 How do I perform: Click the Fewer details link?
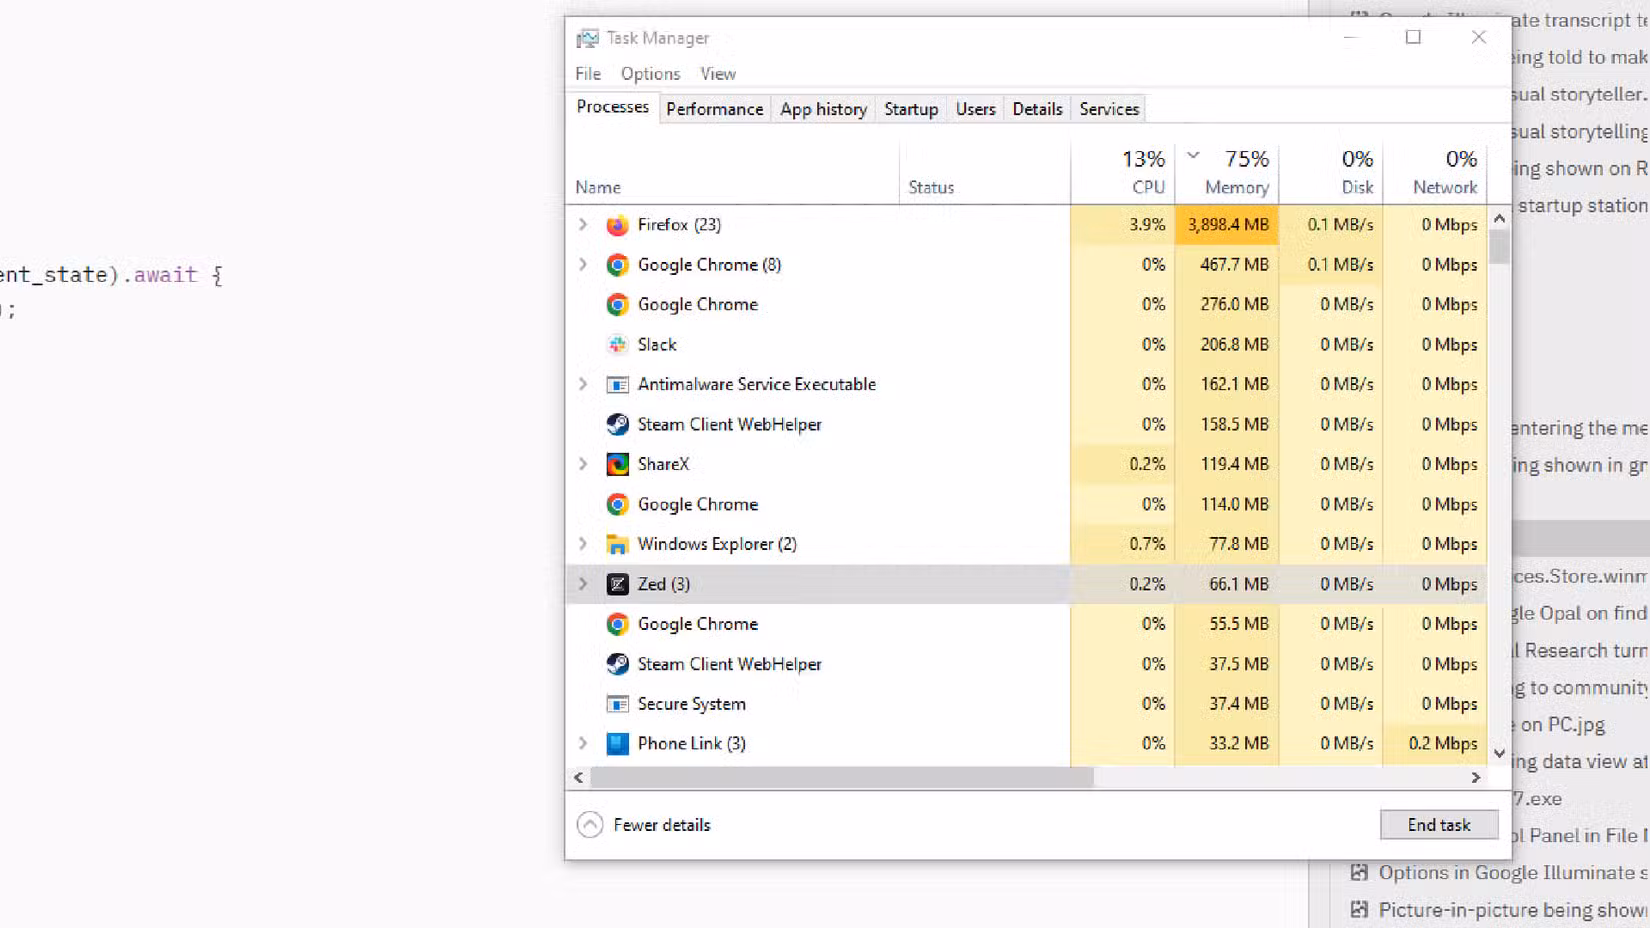(661, 825)
